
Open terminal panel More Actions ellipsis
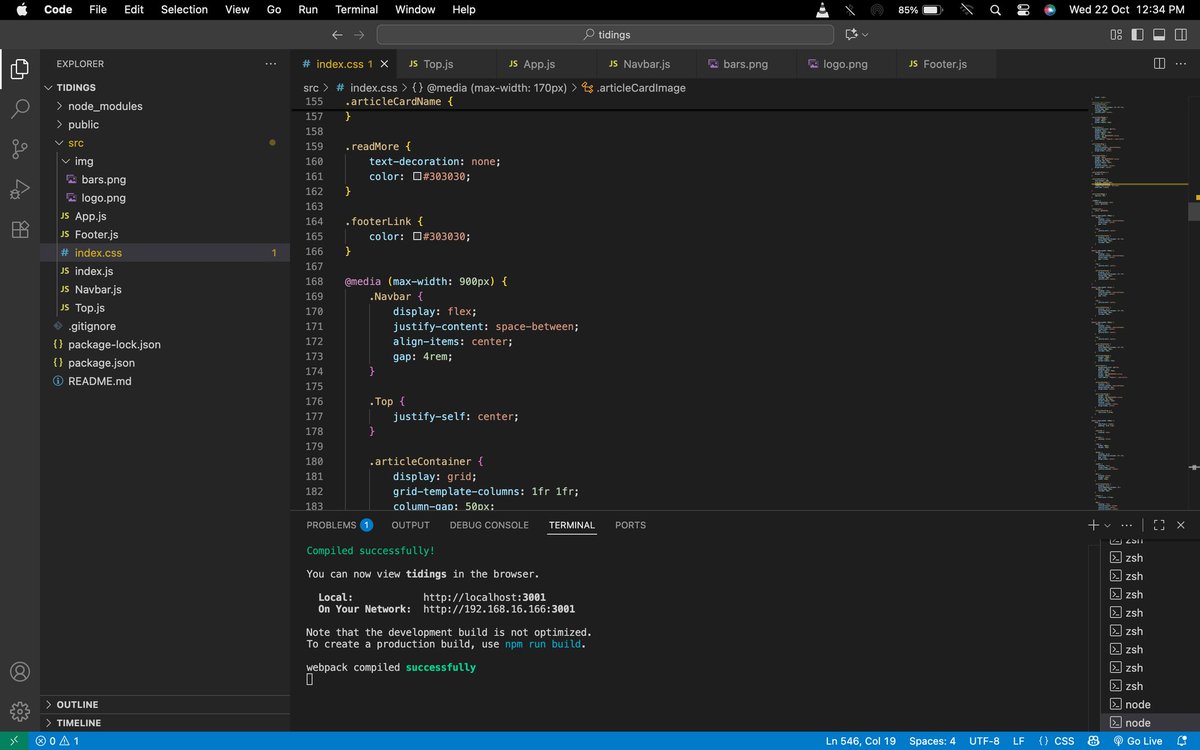coord(1127,525)
